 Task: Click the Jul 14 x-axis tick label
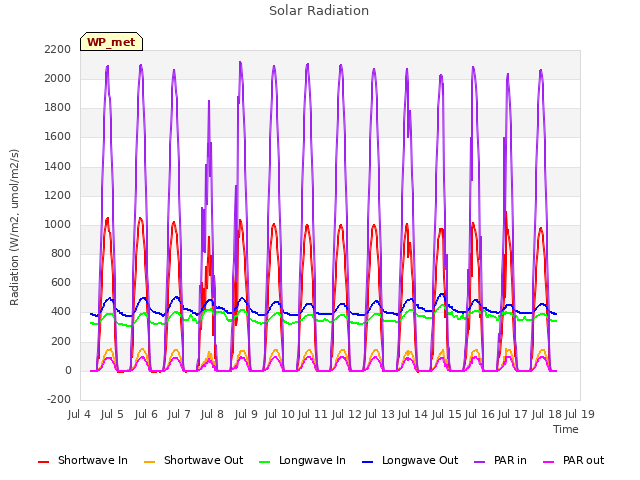(413, 414)
